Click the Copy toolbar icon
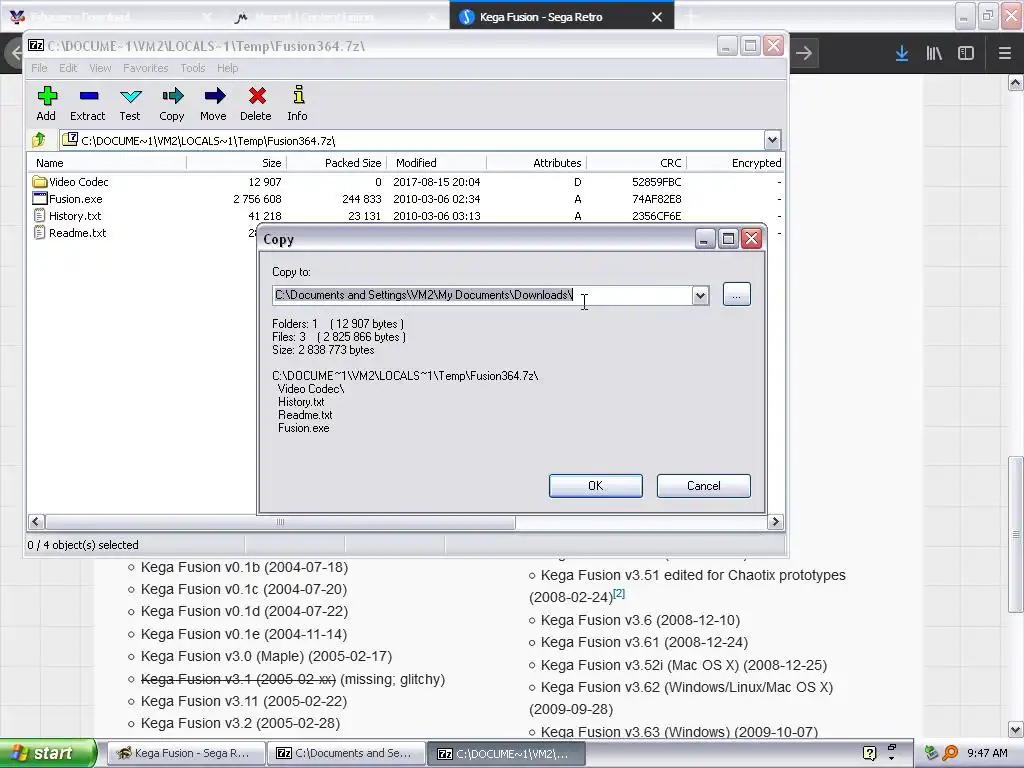This screenshot has width=1024, height=768. (x=172, y=97)
